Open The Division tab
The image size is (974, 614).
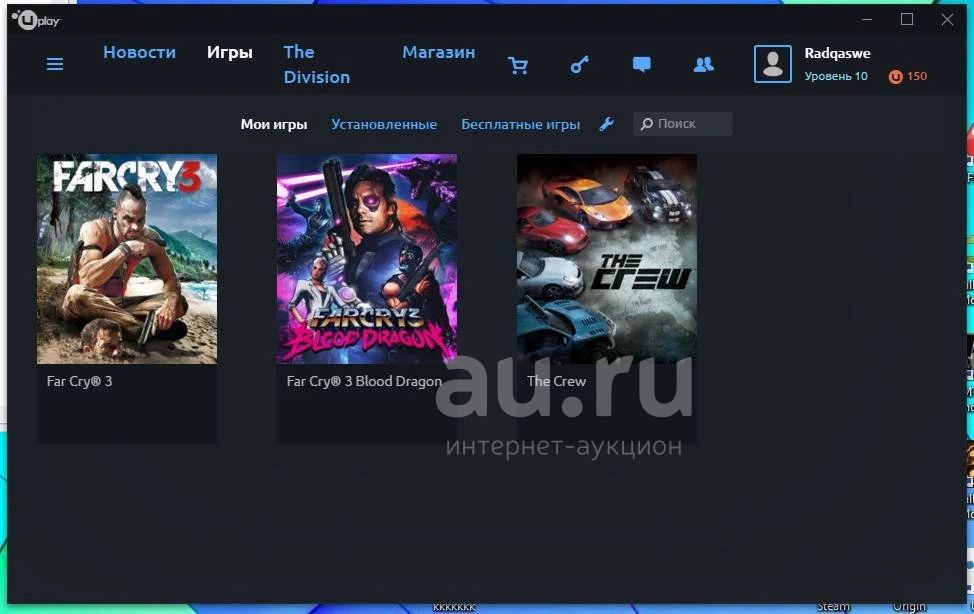coord(317,65)
